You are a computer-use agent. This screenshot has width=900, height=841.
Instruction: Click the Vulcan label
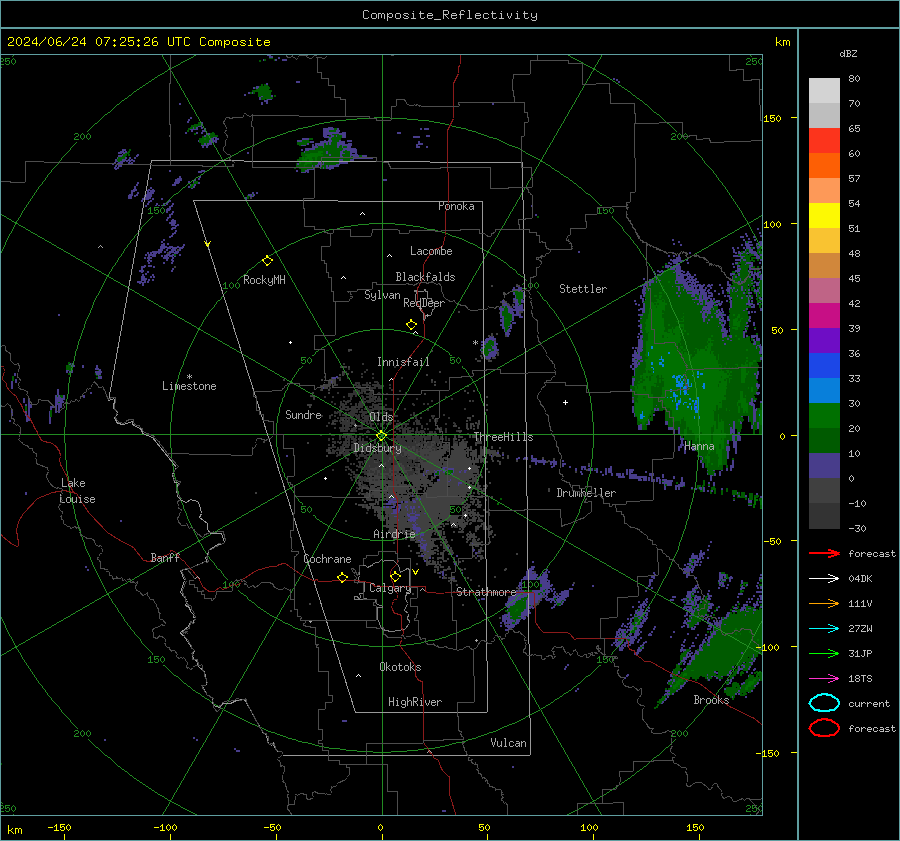[508, 743]
